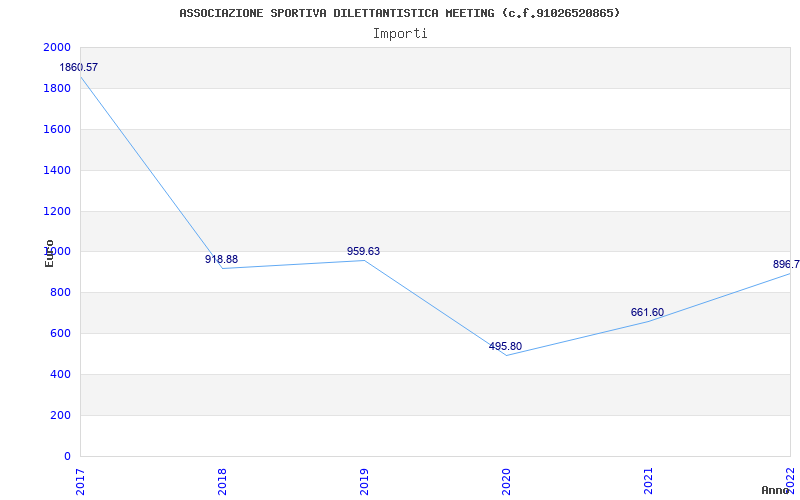Click the 1800 y-axis value

(57, 88)
